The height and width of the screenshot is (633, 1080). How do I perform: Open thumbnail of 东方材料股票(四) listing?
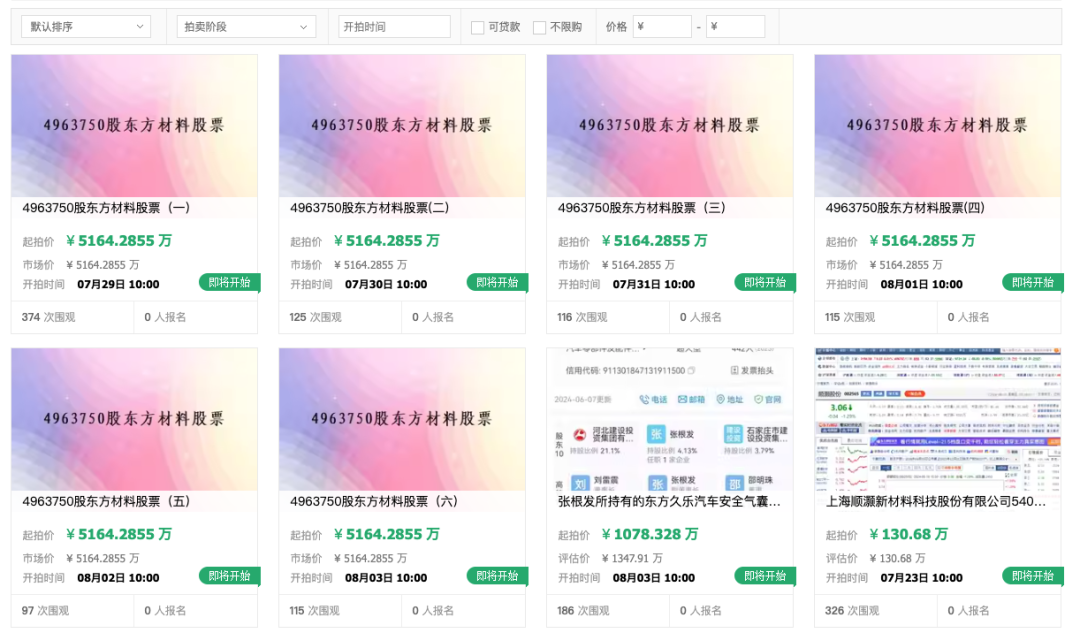click(x=937, y=125)
